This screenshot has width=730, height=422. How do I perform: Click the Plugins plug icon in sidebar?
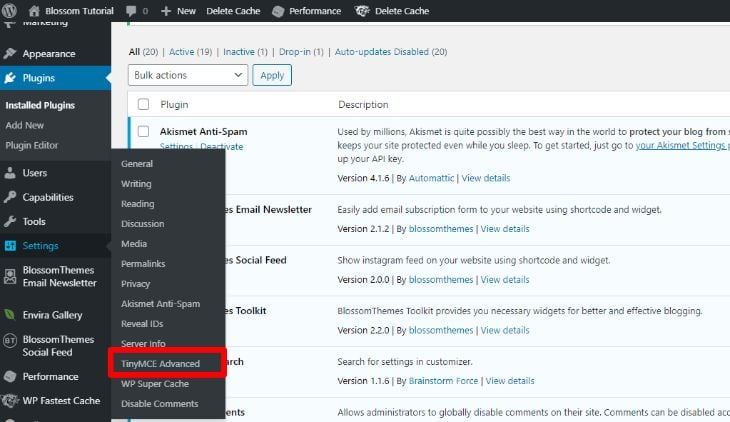coord(10,78)
